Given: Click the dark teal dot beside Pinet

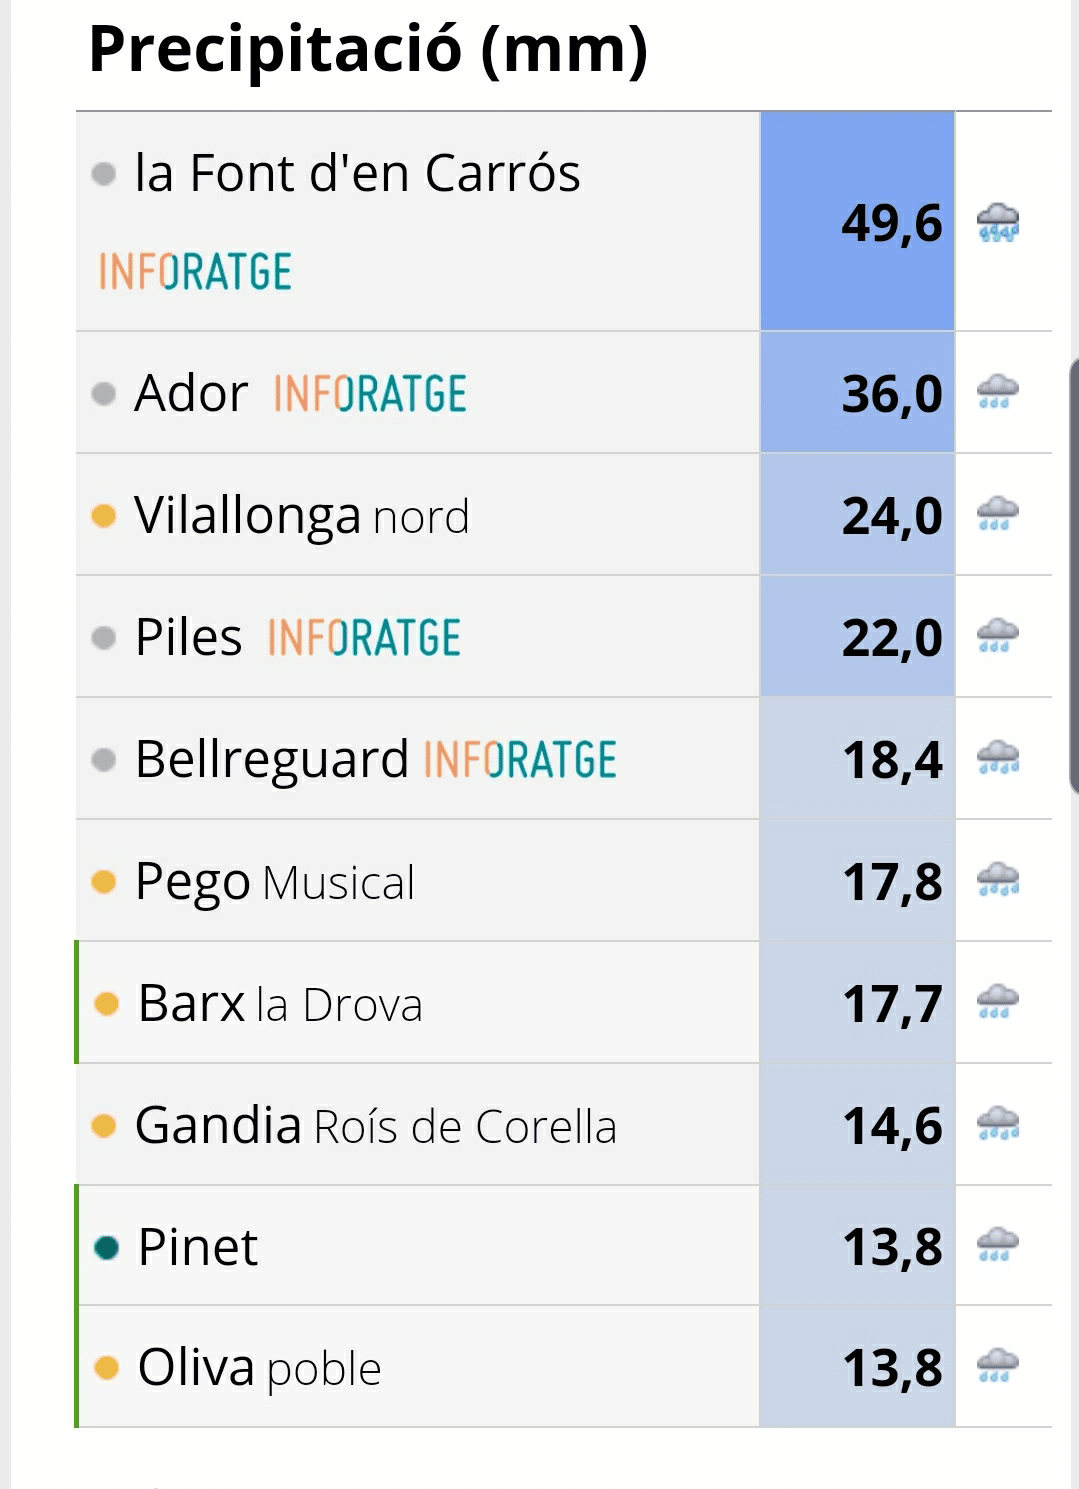Looking at the screenshot, I should click(106, 1247).
